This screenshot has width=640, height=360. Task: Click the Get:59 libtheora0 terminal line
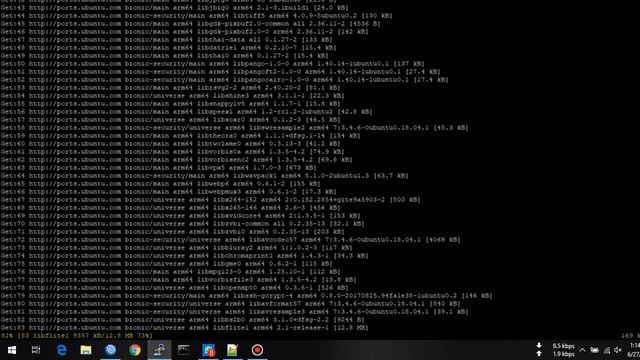click(180, 136)
